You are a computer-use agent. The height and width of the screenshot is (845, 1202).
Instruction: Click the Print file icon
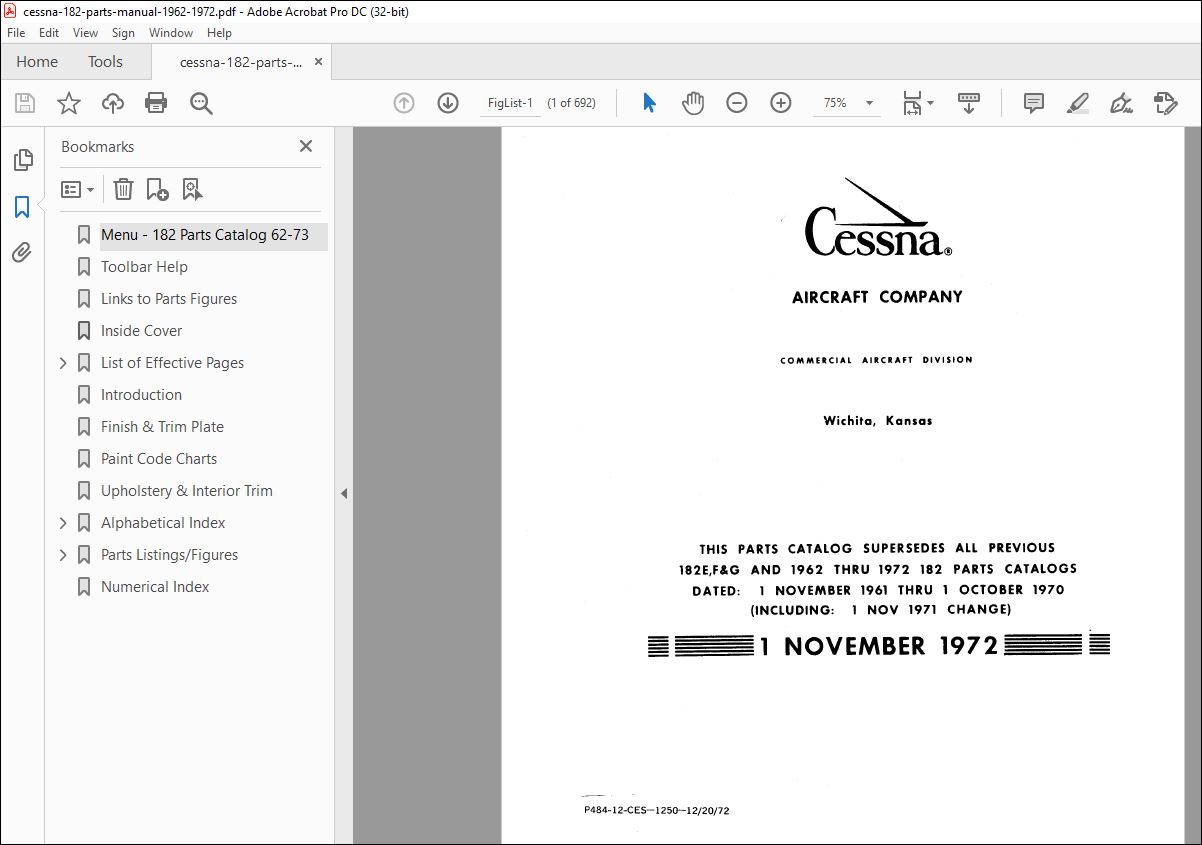(x=156, y=103)
